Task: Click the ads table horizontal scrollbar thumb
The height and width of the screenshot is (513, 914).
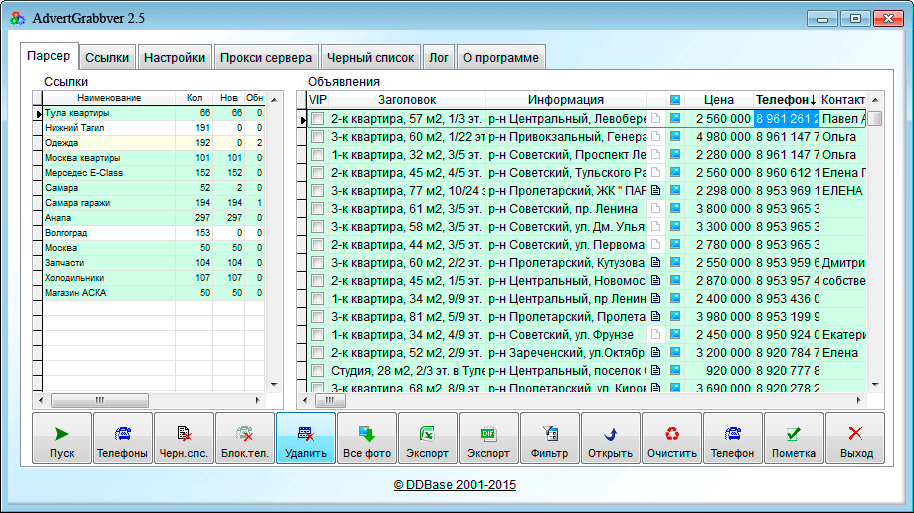Action: [330, 400]
